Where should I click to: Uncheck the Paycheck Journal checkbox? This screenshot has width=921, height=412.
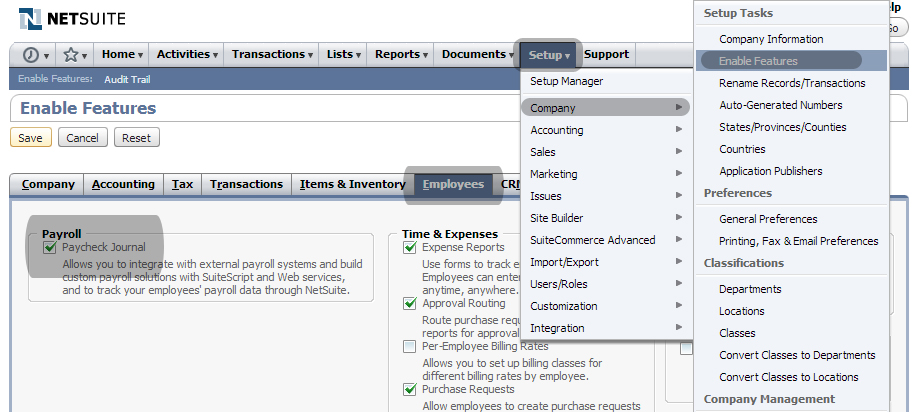(49, 247)
